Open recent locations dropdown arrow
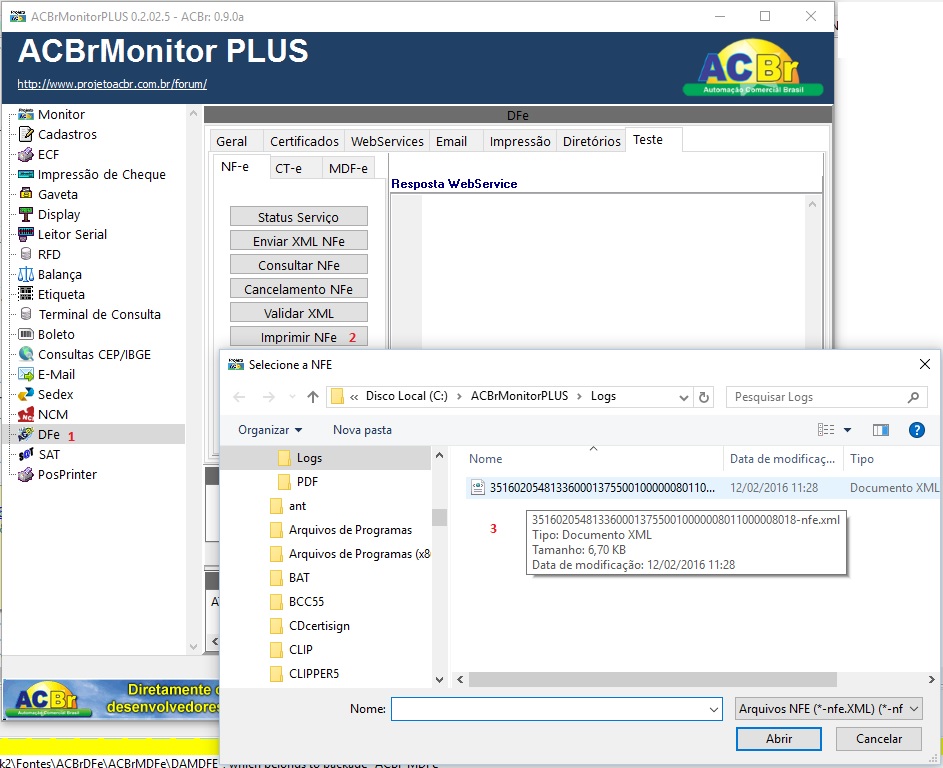This screenshot has height=768, width=943. (x=292, y=397)
